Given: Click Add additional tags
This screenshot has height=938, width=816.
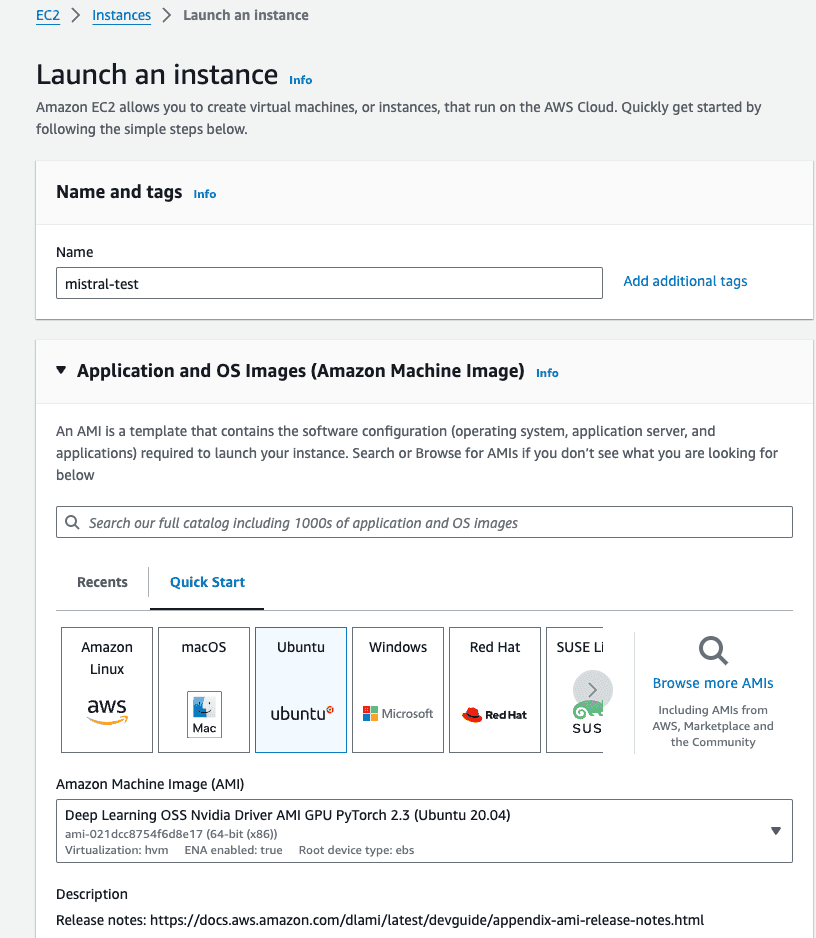Looking at the screenshot, I should pyautogui.click(x=685, y=281).
